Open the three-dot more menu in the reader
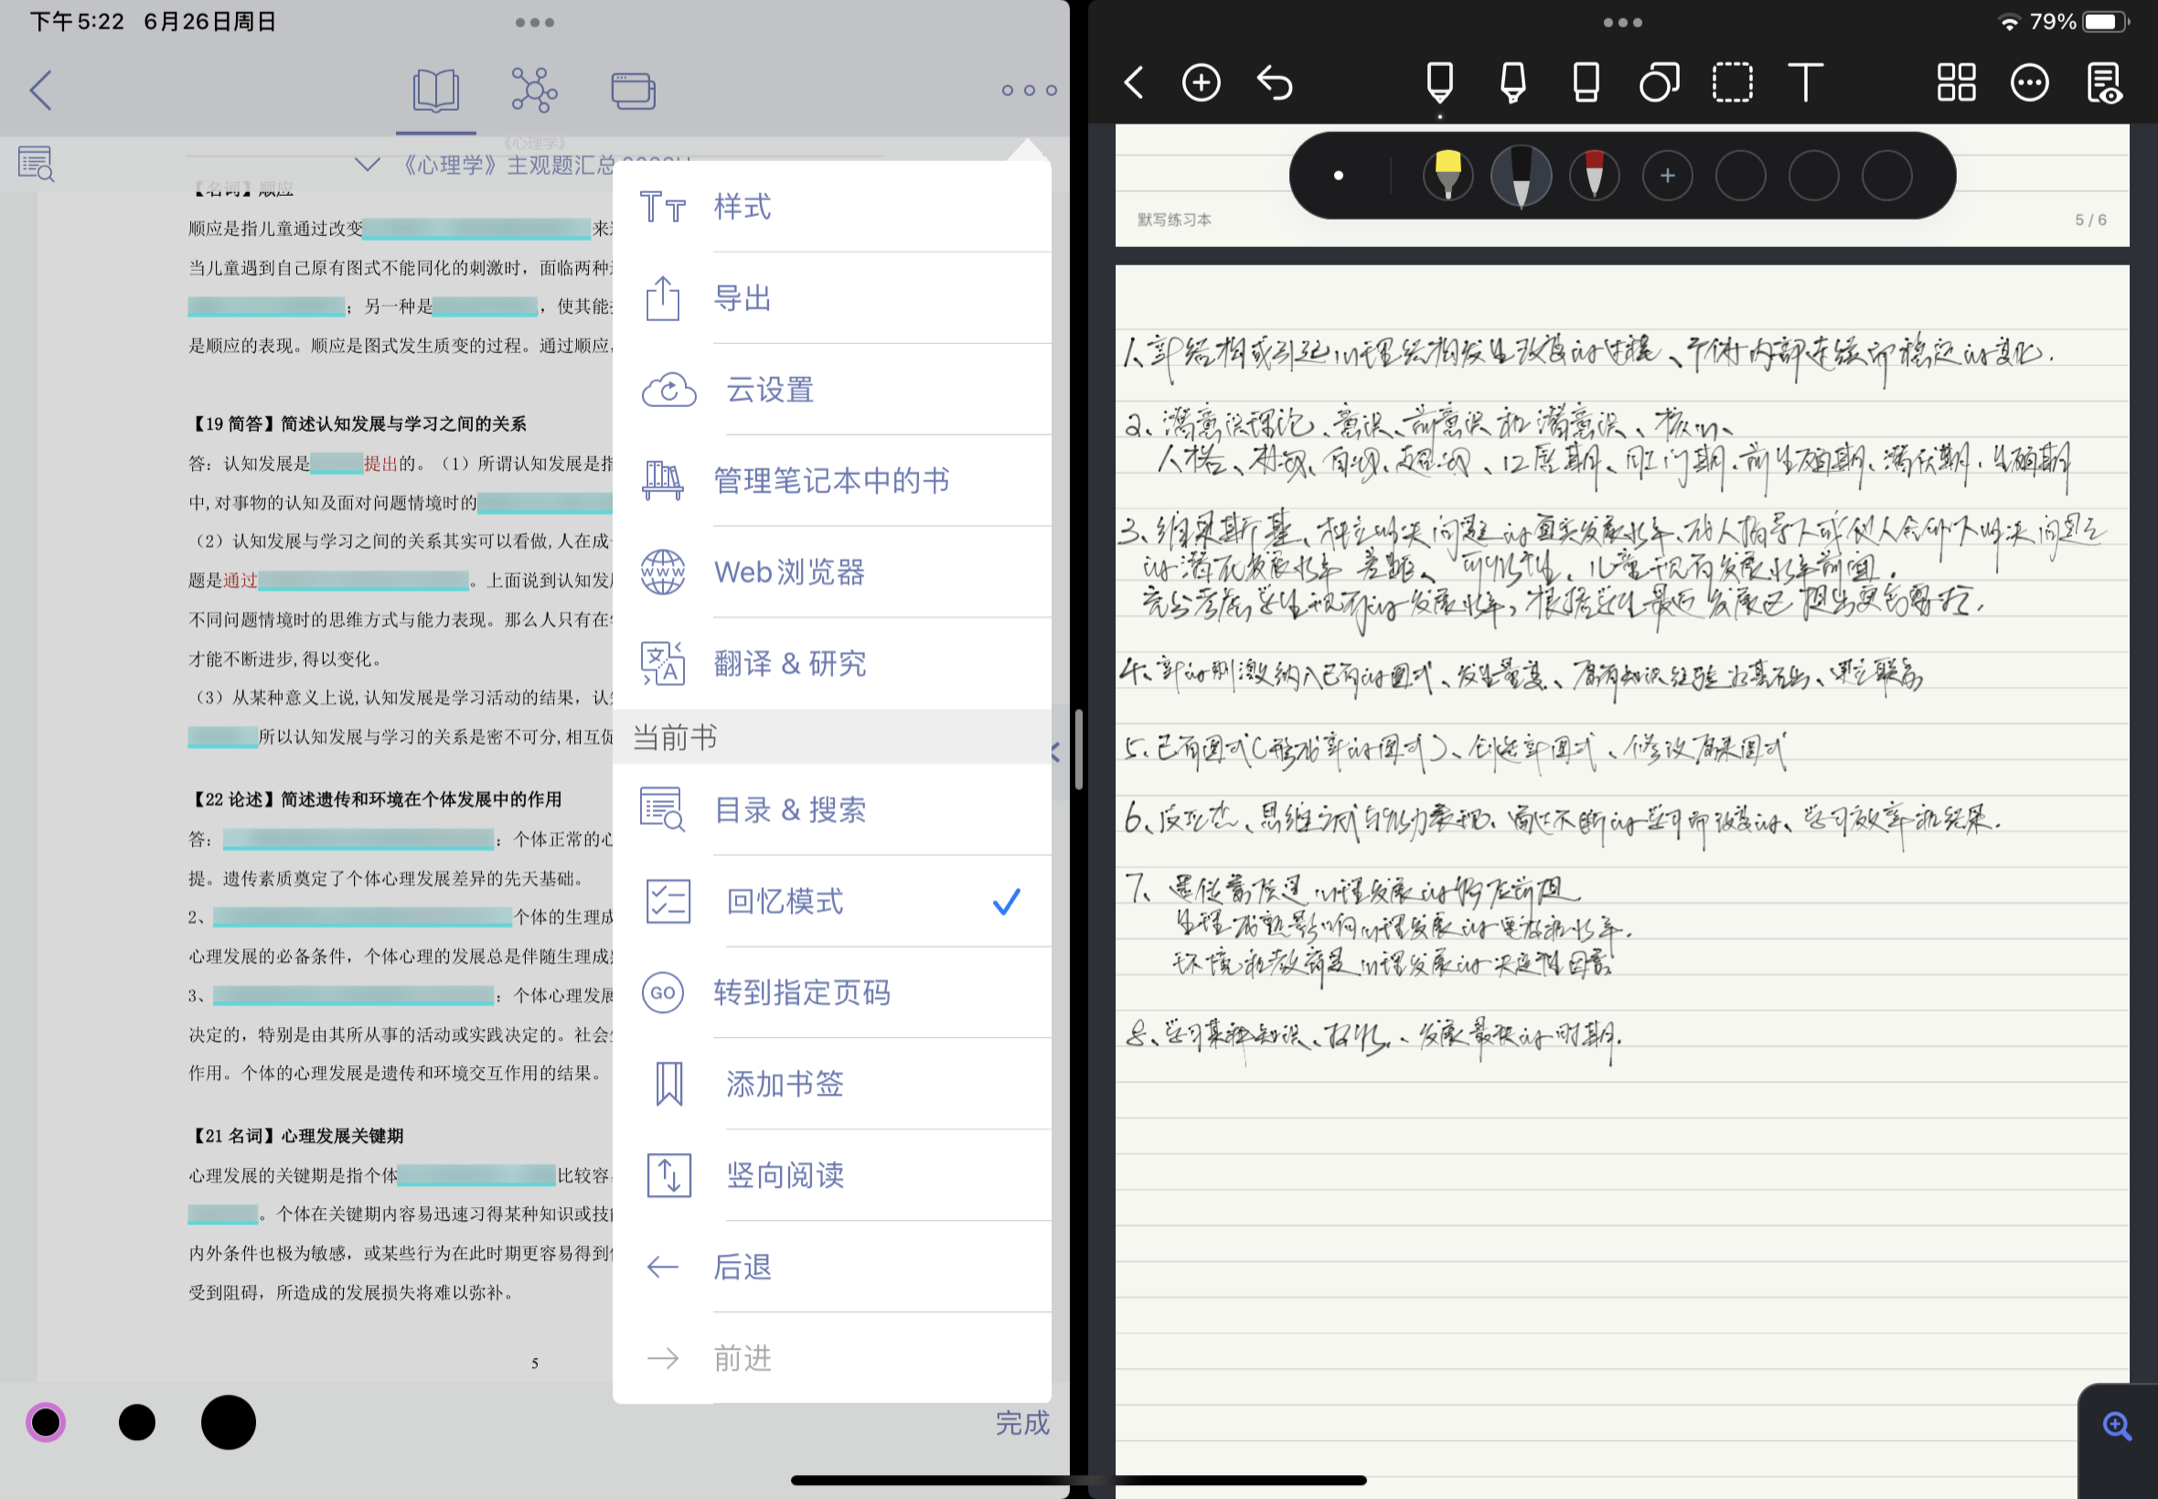2158x1499 pixels. click(x=1028, y=90)
